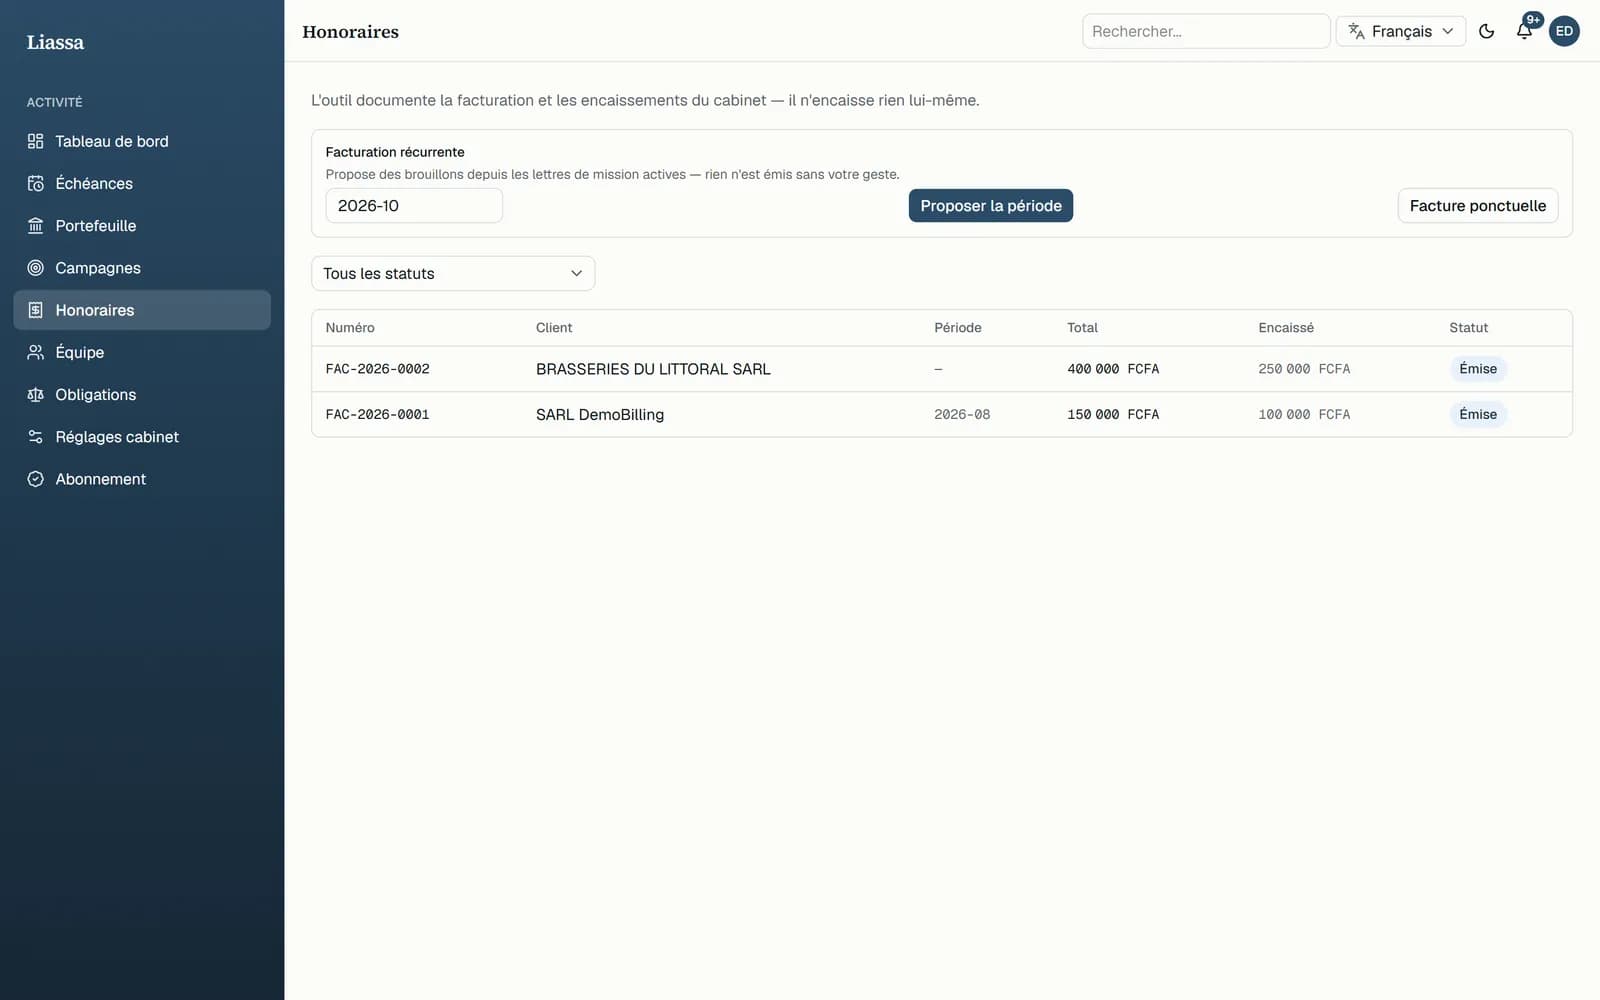This screenshot has width=1600, height=1000.
Task: Click the 150 000 FCFA total
Action: pyautogui.click(x=1113, y=414)
